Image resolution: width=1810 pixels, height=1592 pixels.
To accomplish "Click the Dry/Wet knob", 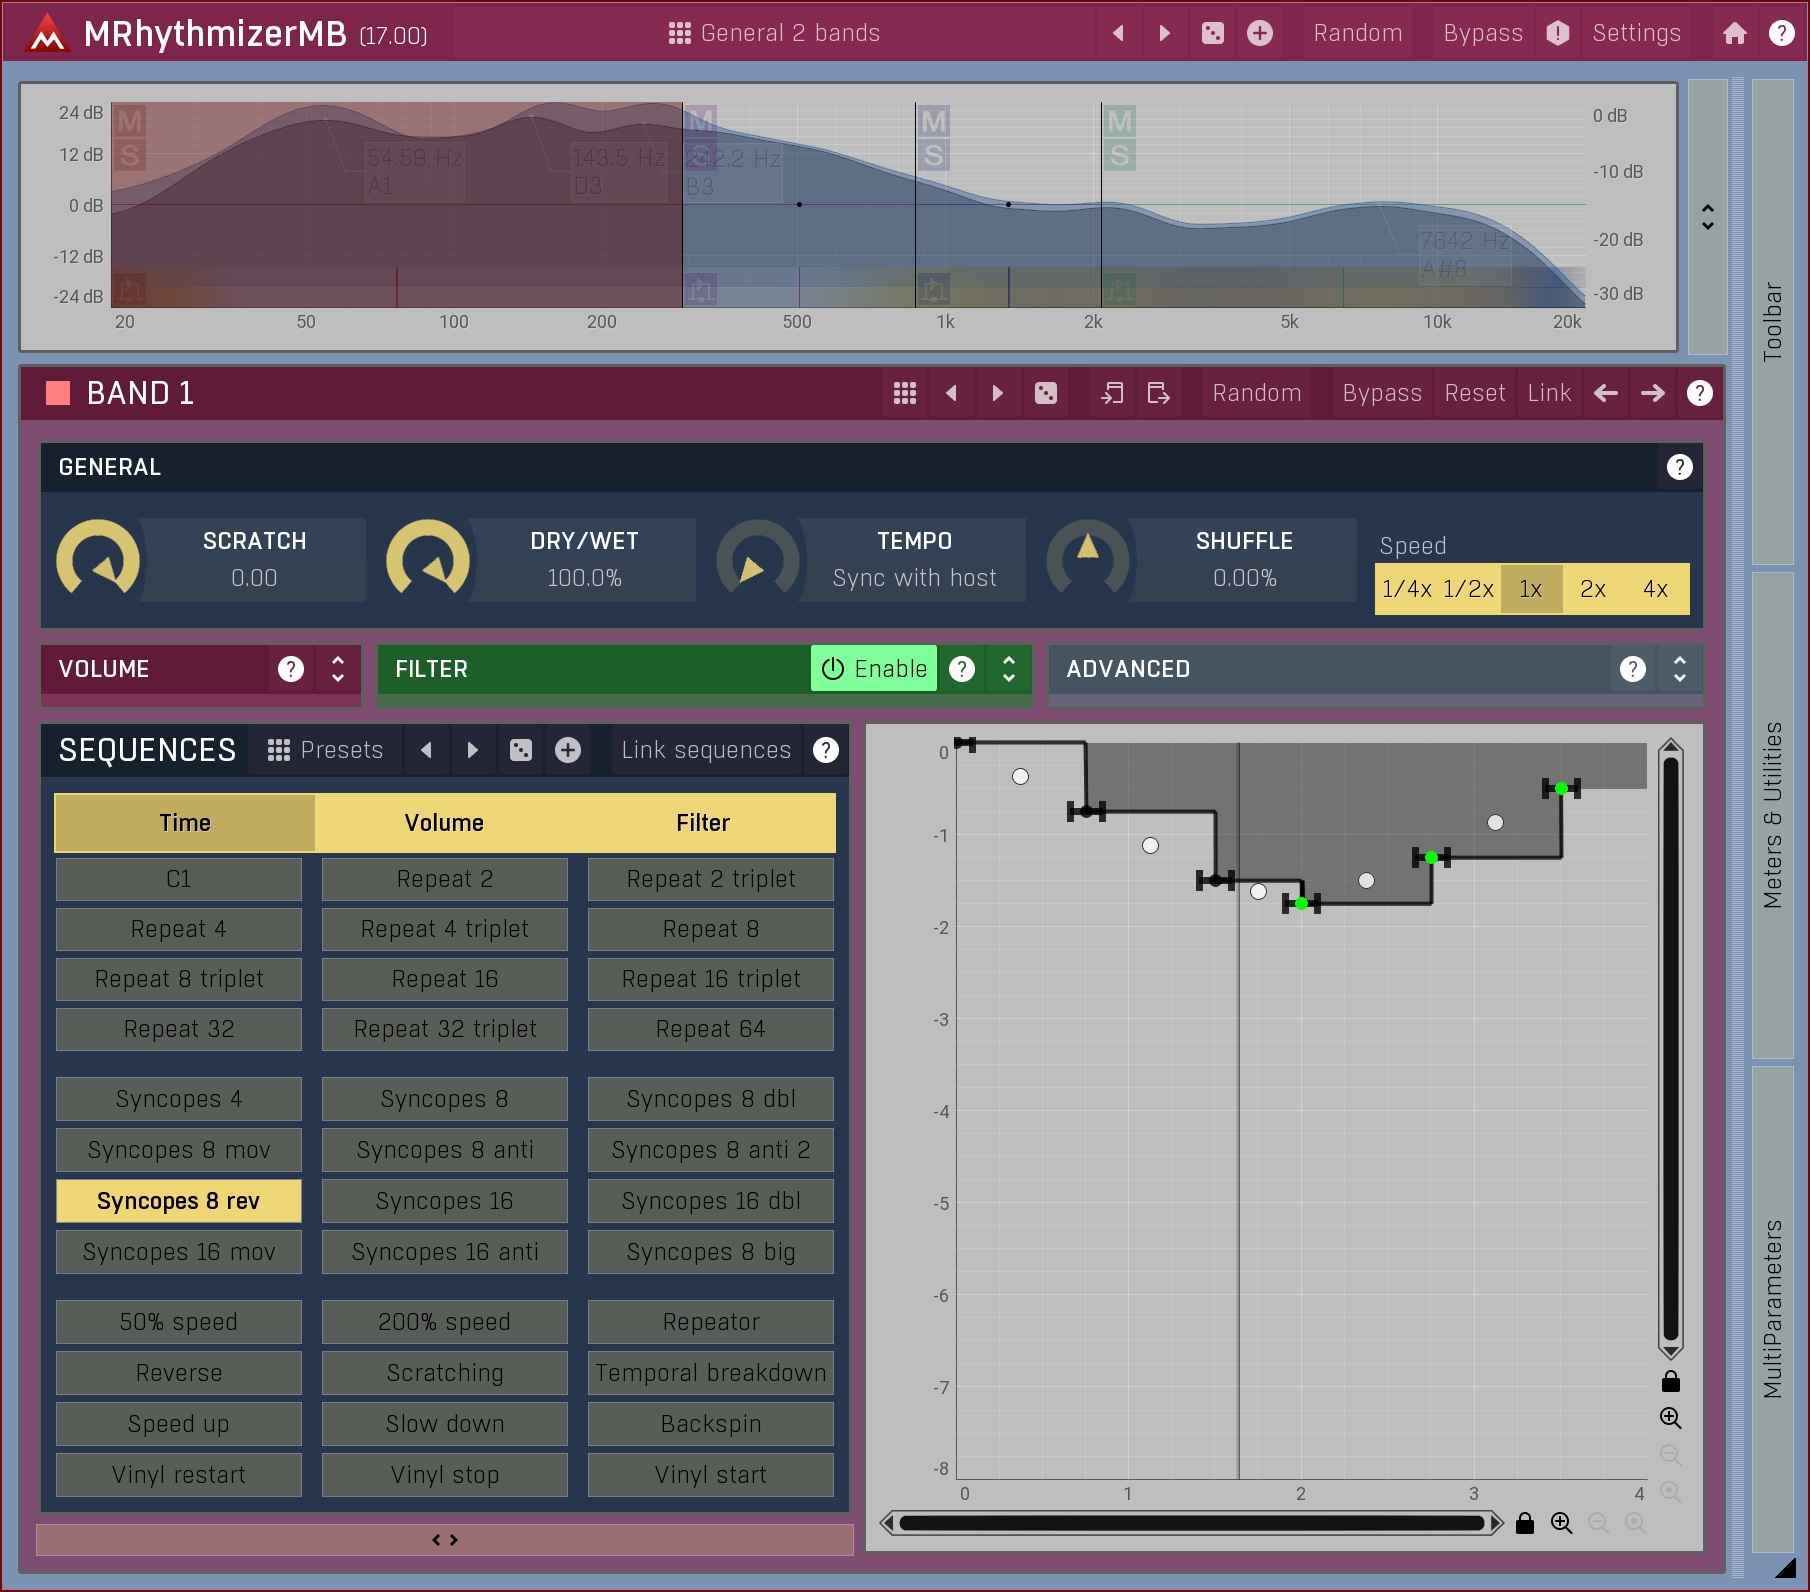I will tap(428, 560).
